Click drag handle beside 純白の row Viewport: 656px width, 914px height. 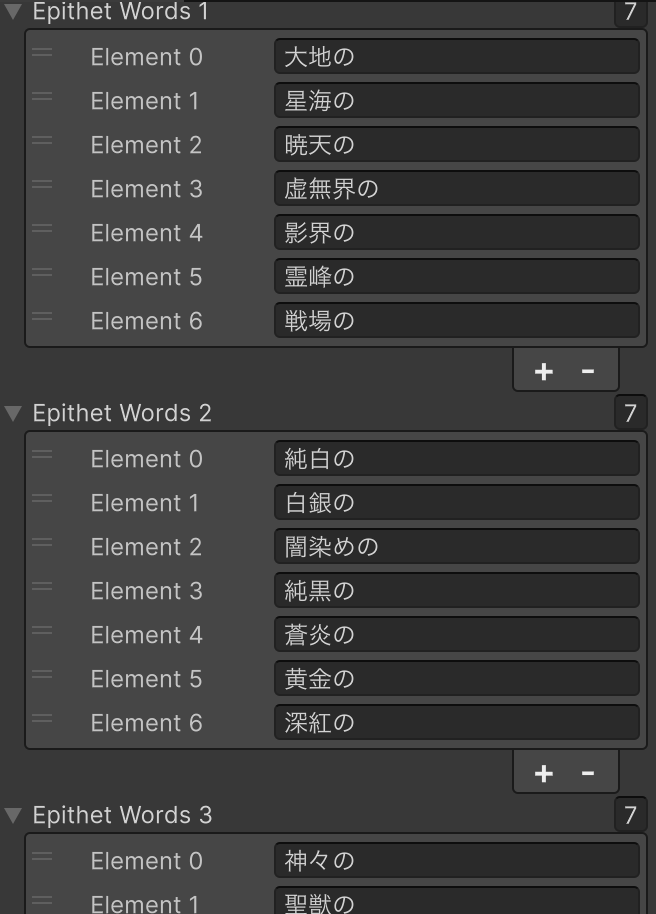pyautogui.click(x=42, y=454)
